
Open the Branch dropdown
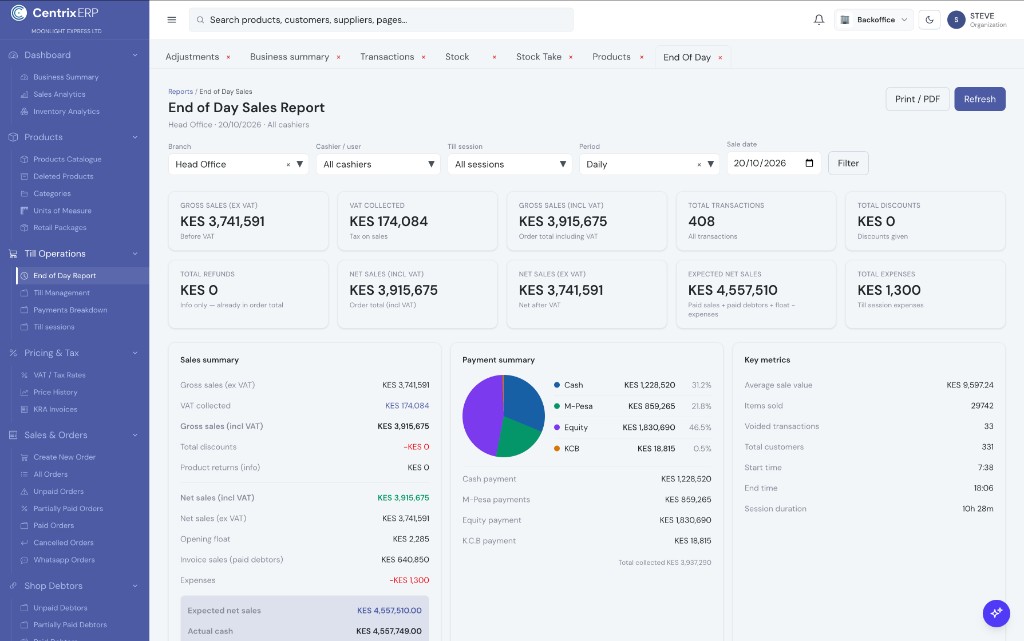[238, 164]
